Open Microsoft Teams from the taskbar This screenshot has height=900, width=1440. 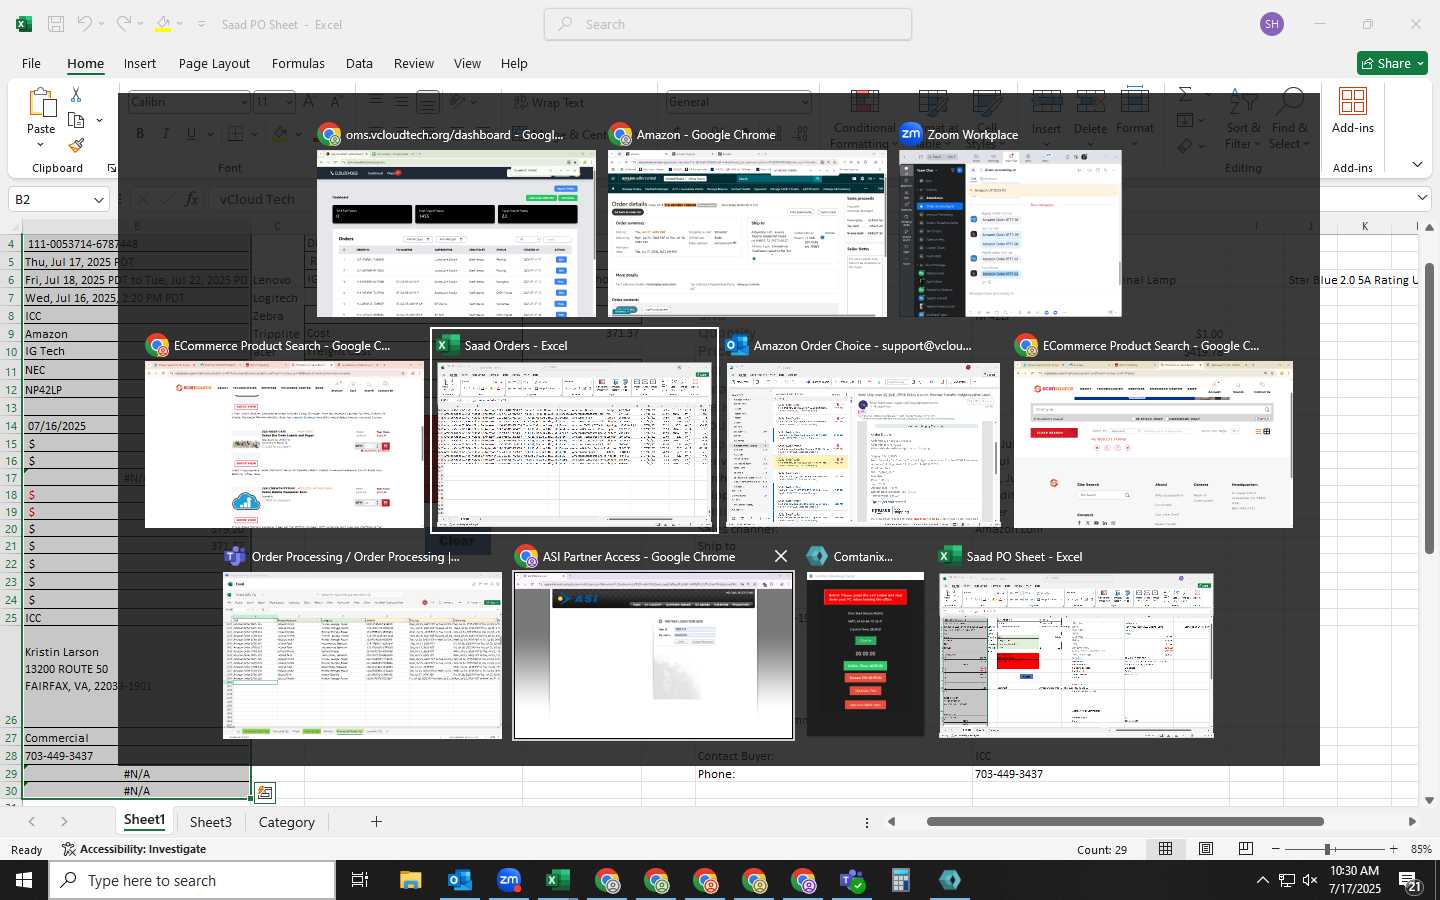click(x=852, y=880)
